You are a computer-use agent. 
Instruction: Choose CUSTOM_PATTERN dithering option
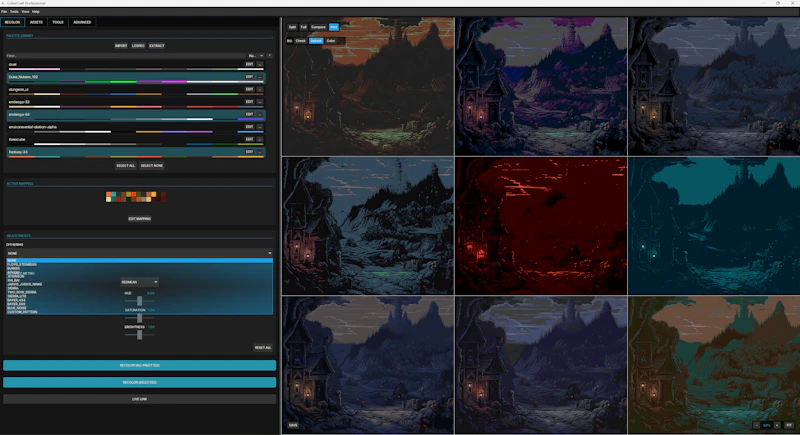tap(139, 312)
